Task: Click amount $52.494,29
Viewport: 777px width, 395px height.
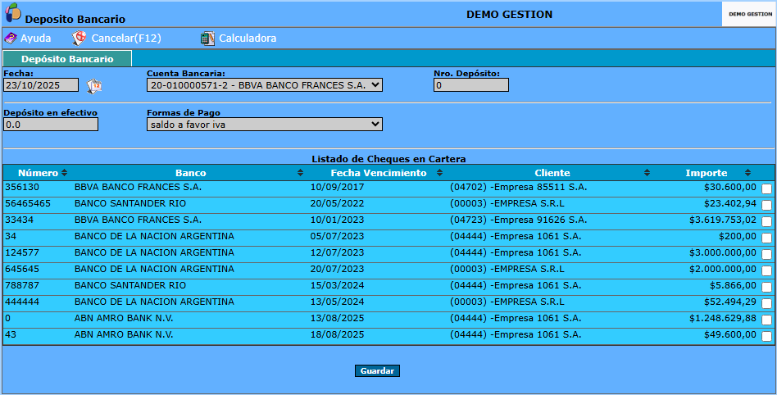Action: (730, 302)
